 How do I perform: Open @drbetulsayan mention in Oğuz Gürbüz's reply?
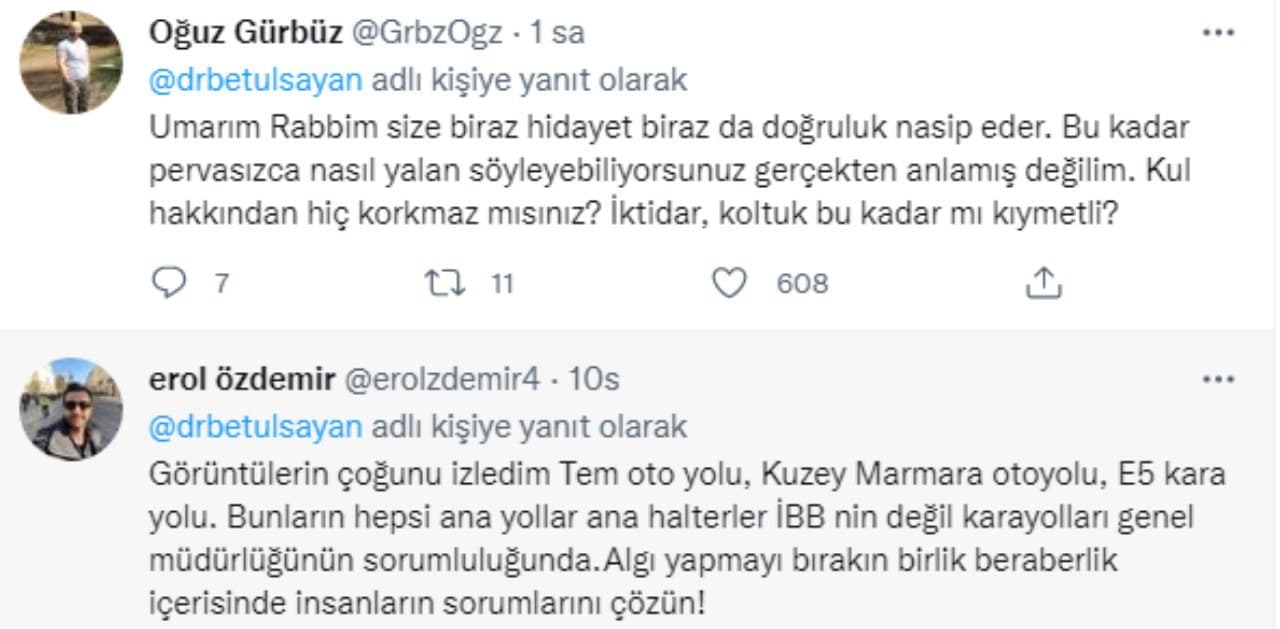click(x=255, y=81)
